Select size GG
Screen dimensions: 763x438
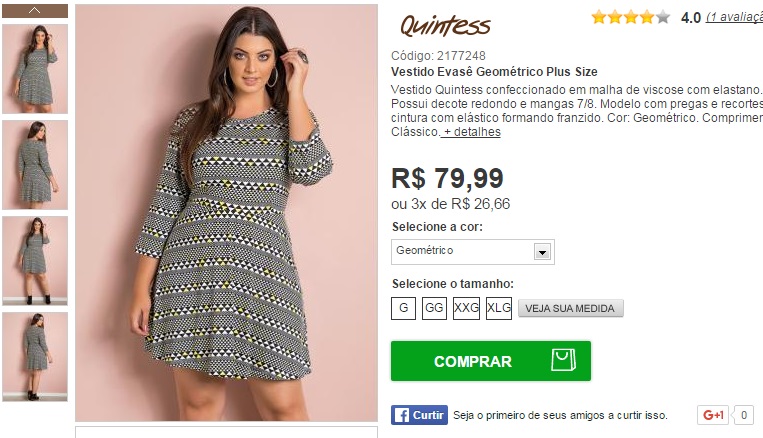434,308
